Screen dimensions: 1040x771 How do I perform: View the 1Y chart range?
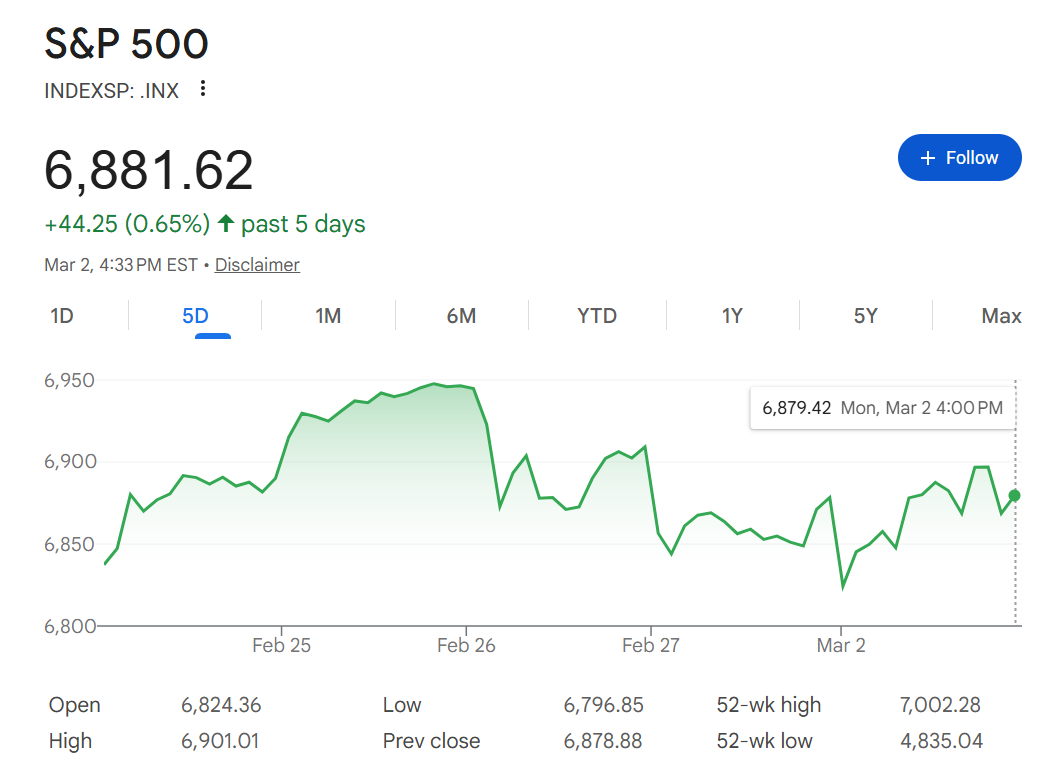click(x=732, y=316)
